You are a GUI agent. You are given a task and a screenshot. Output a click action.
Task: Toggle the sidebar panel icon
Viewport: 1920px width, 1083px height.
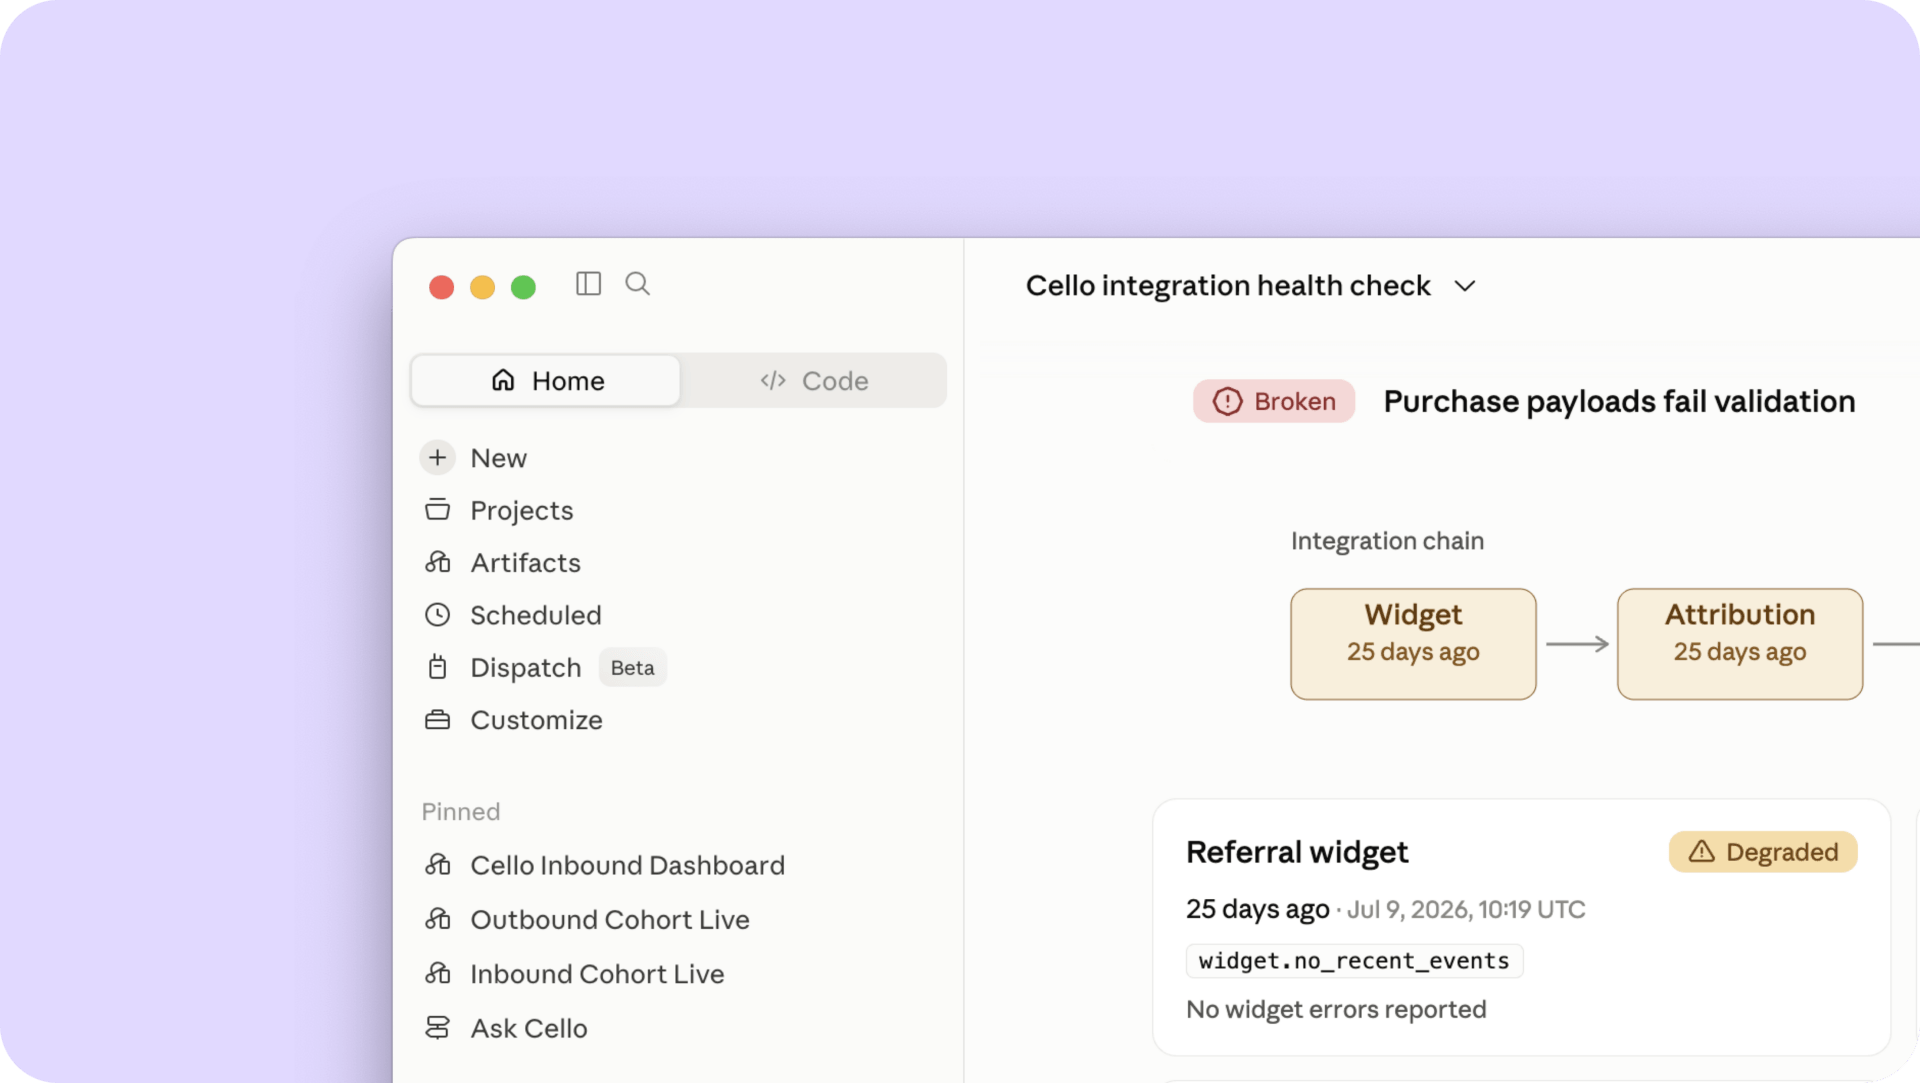pos(588,284)
